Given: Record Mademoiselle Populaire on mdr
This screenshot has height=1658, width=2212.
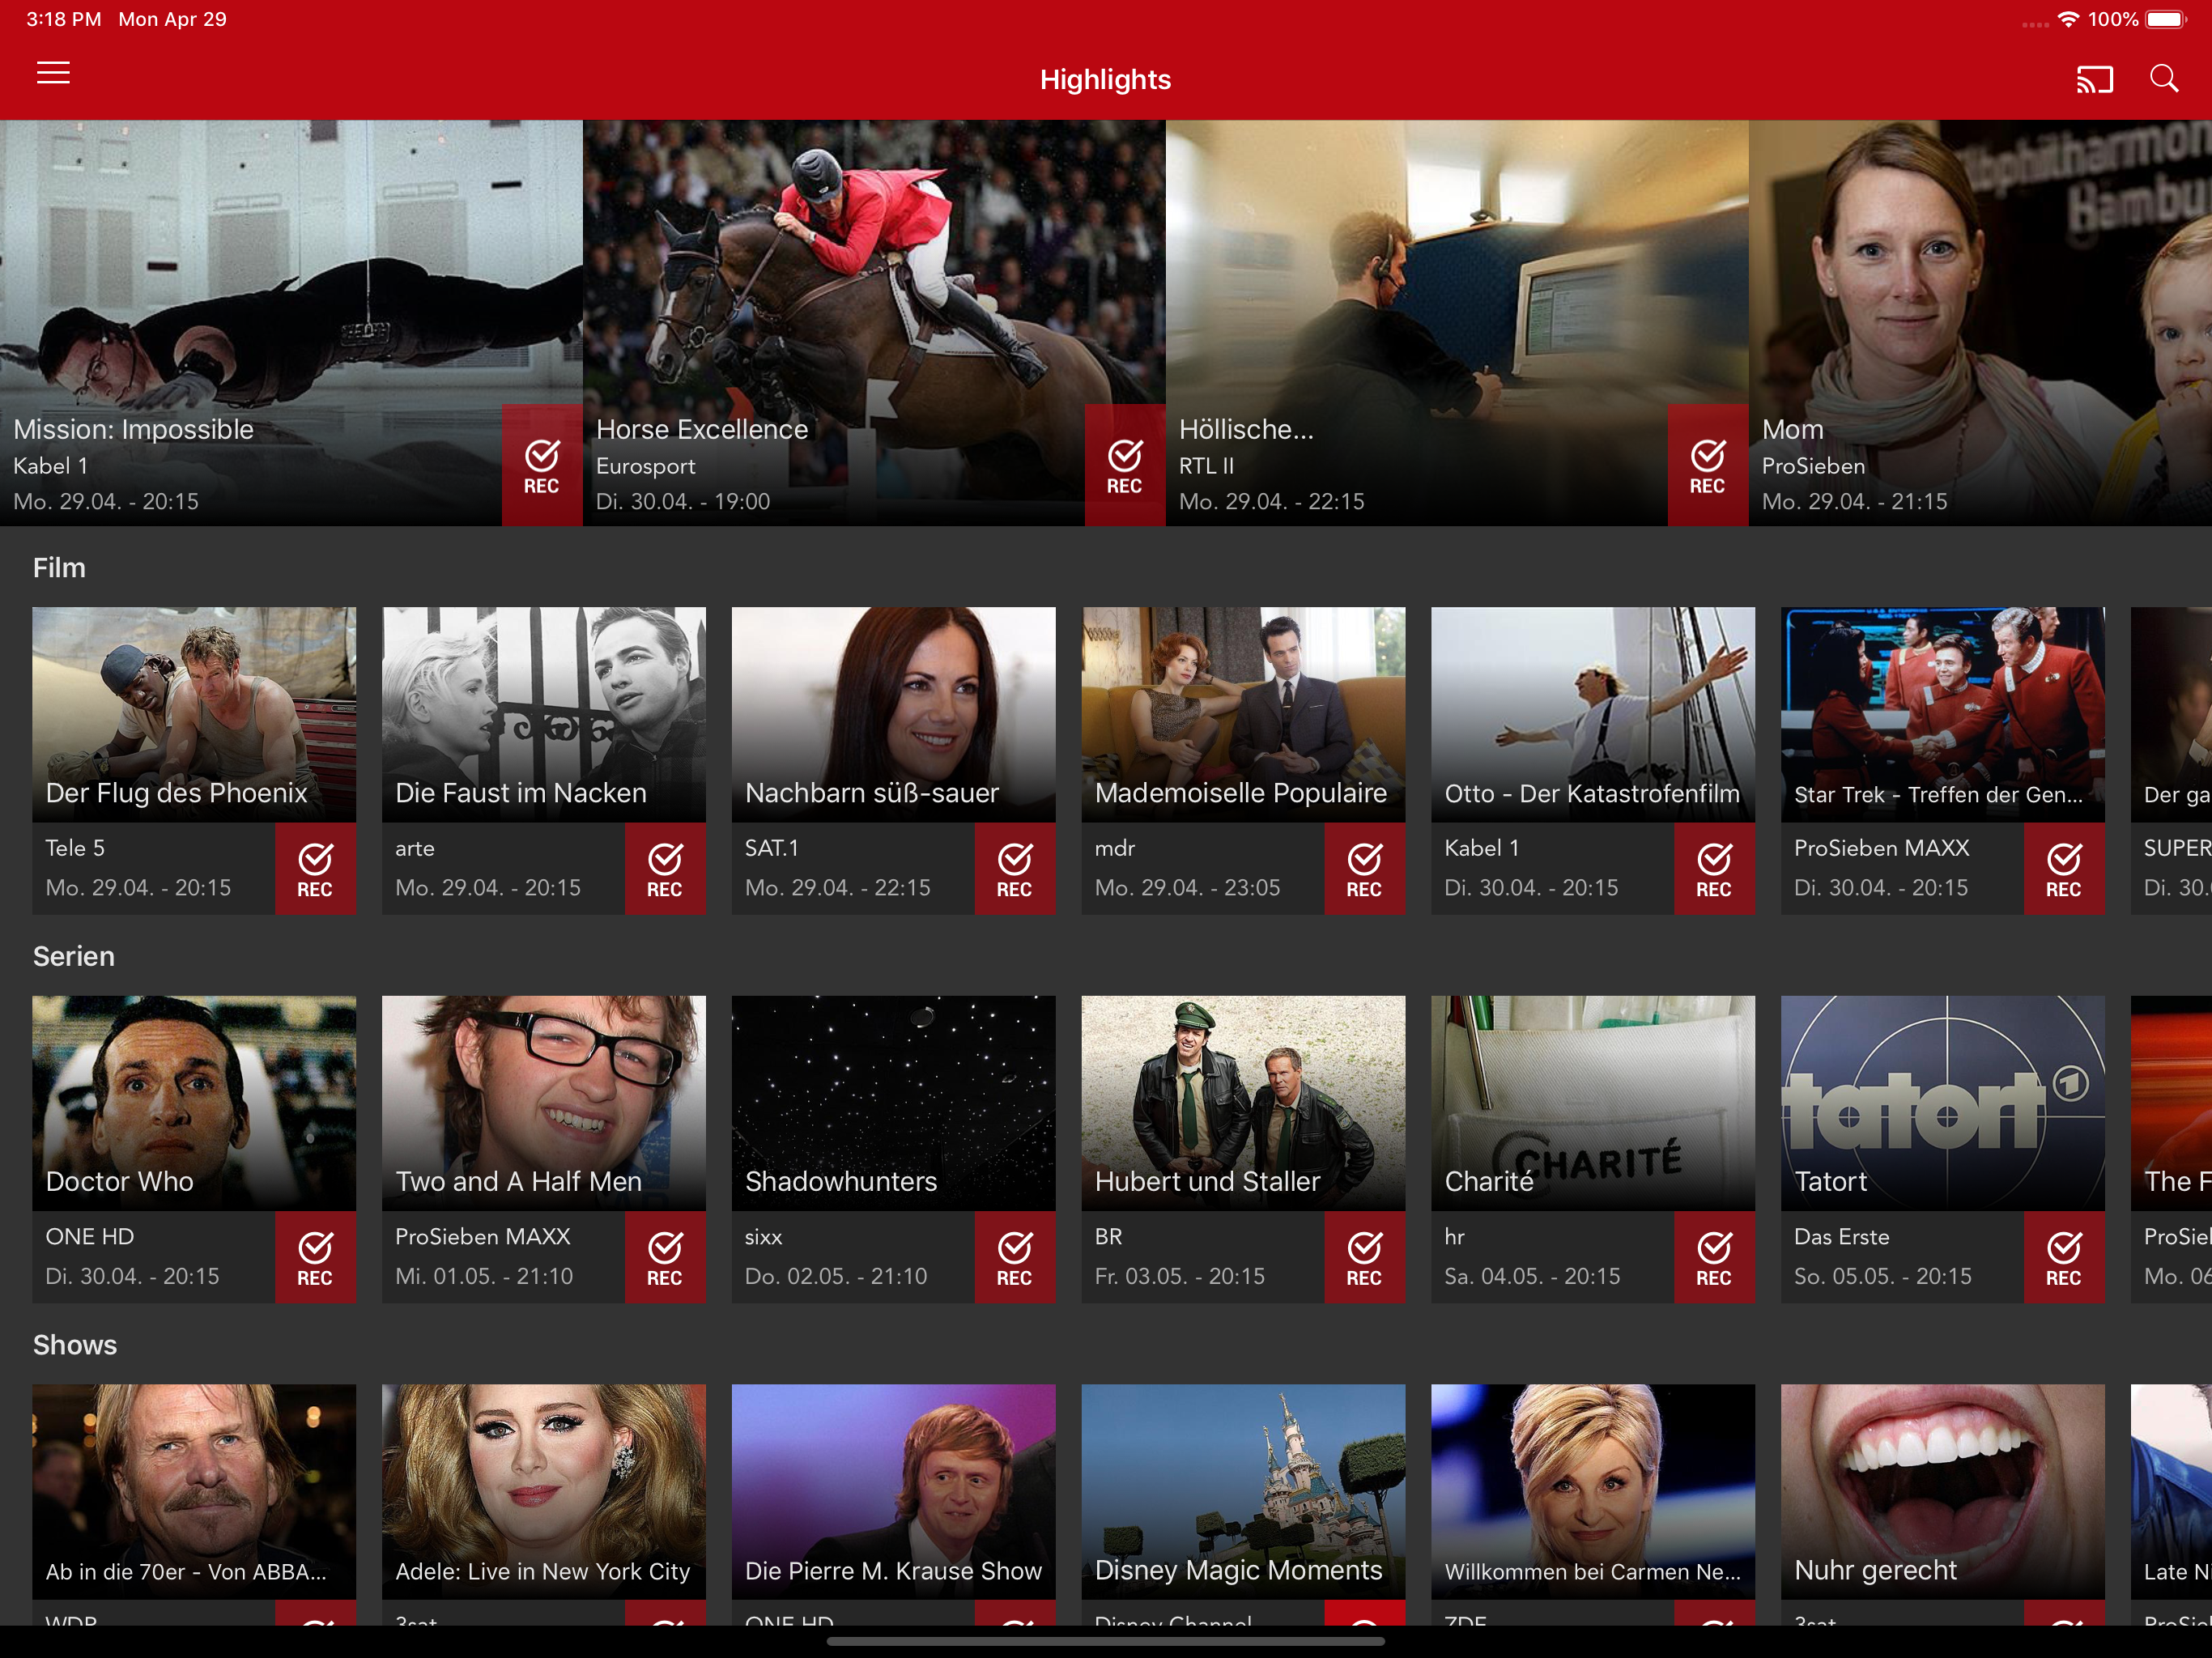Looking at the screenshot, I should click(x=1364, y=868).
